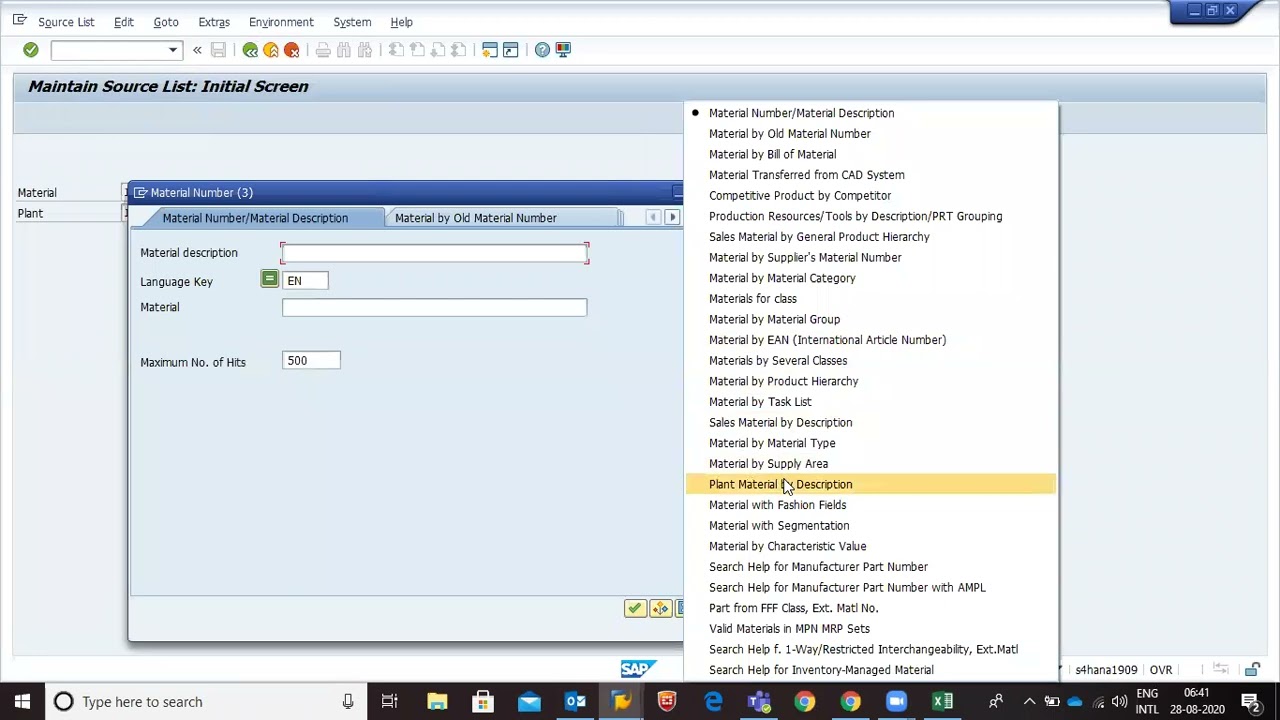Open the Goto menu
The image size is (1280, 720).
pyautogui.click(x=166, y=22)
